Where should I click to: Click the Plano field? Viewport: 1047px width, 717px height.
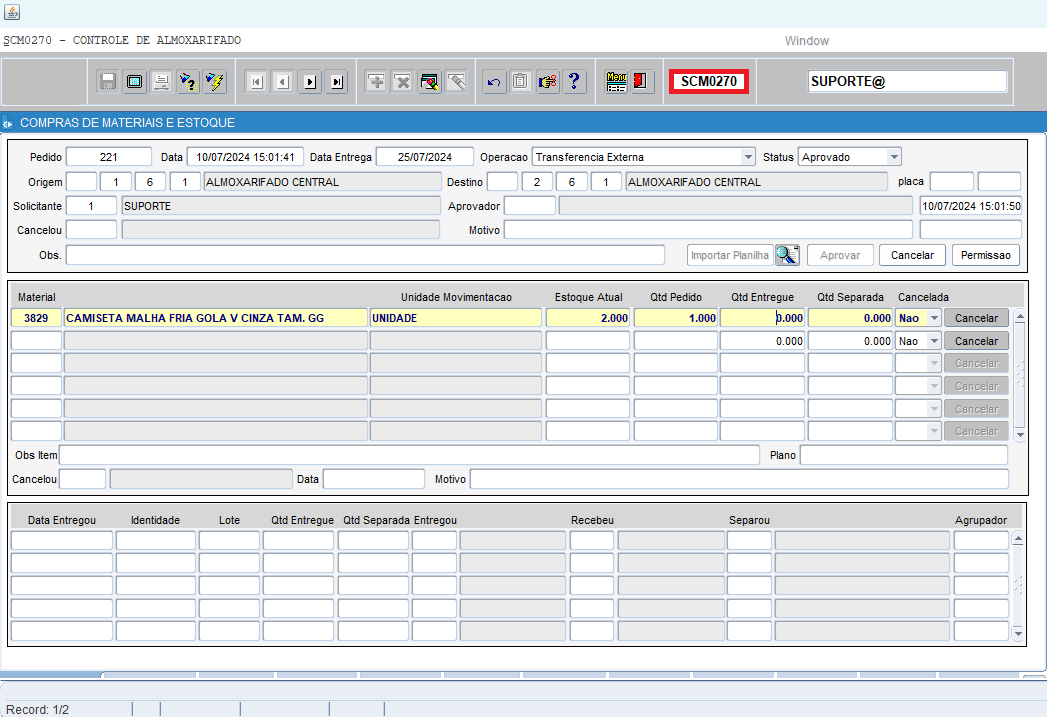click(904, 455)
